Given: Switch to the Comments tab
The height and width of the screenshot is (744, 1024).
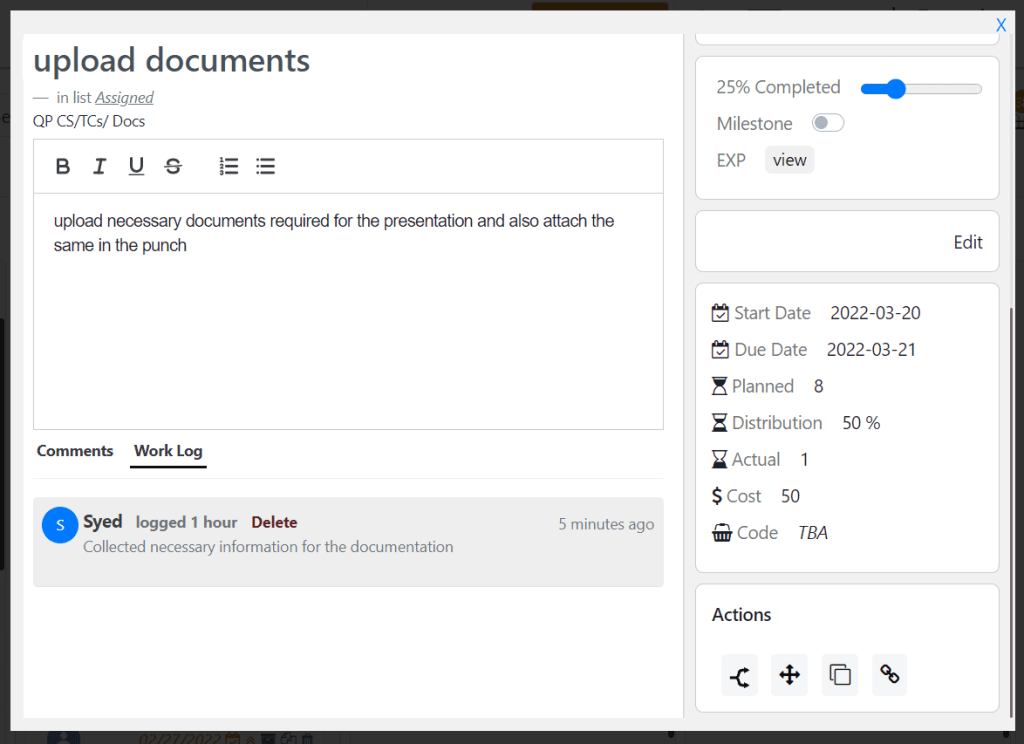Looking at the screenshot, I should (x=74, y=451).
